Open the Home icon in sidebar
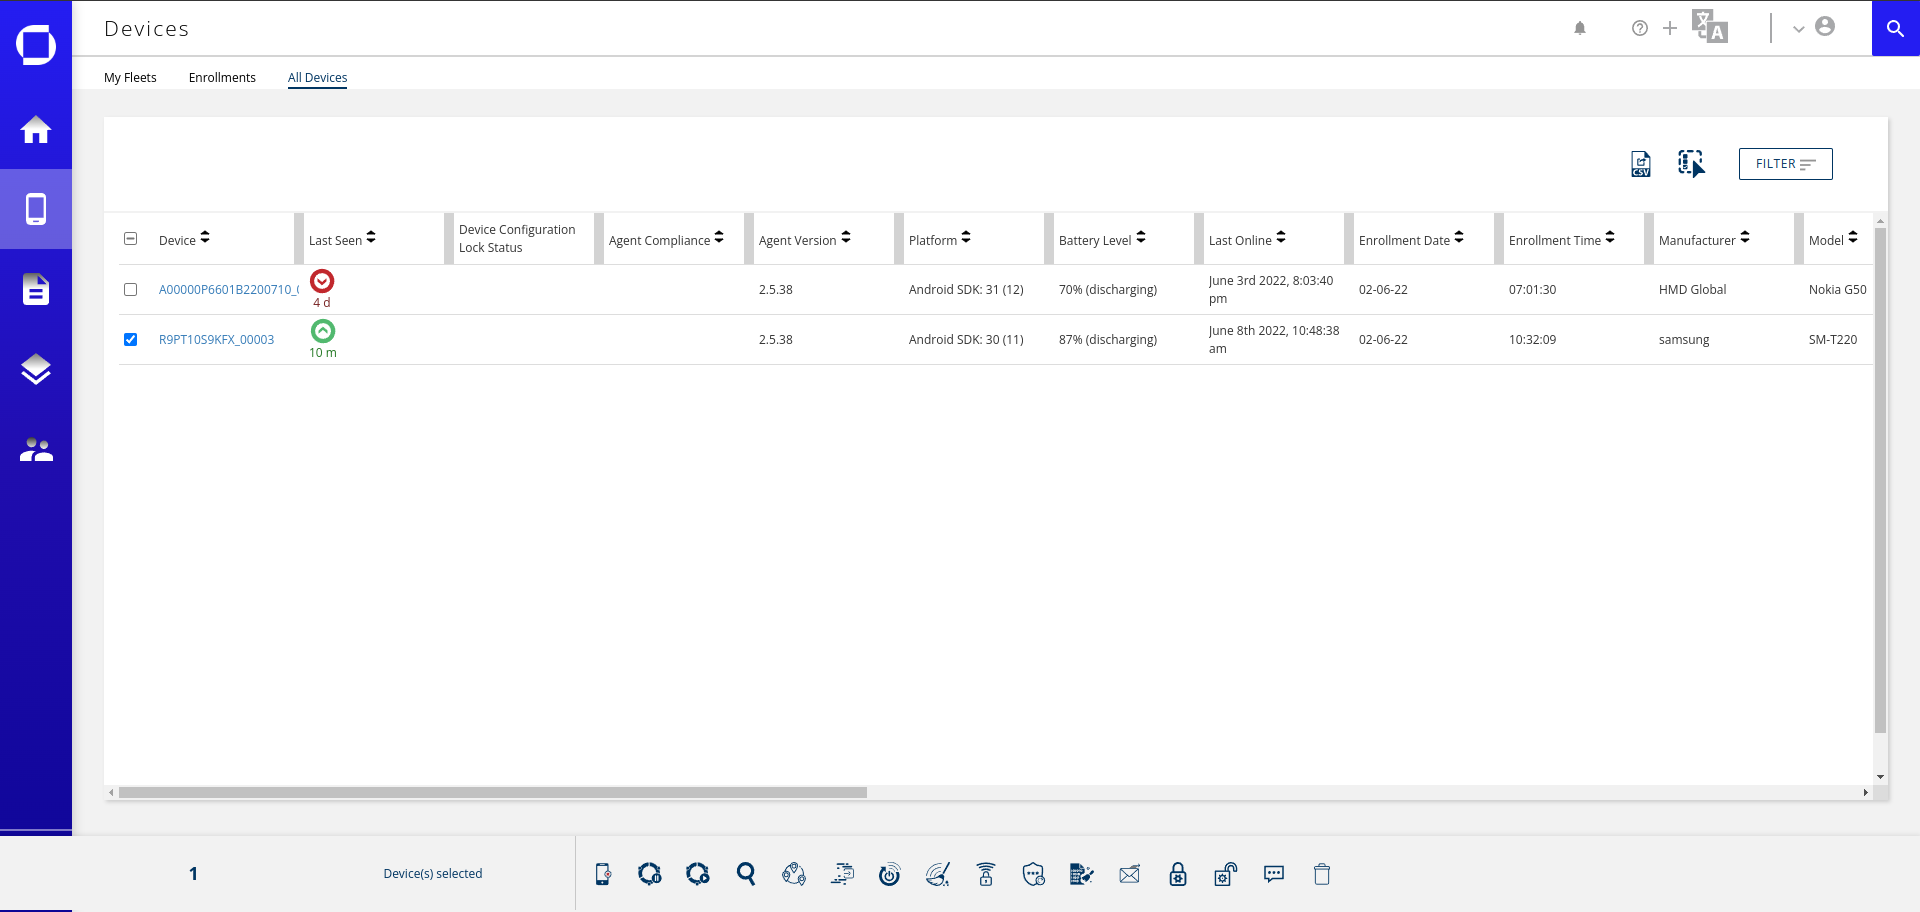The width and height of the screenshot is (1920, 912). click(x=36, y=129)
